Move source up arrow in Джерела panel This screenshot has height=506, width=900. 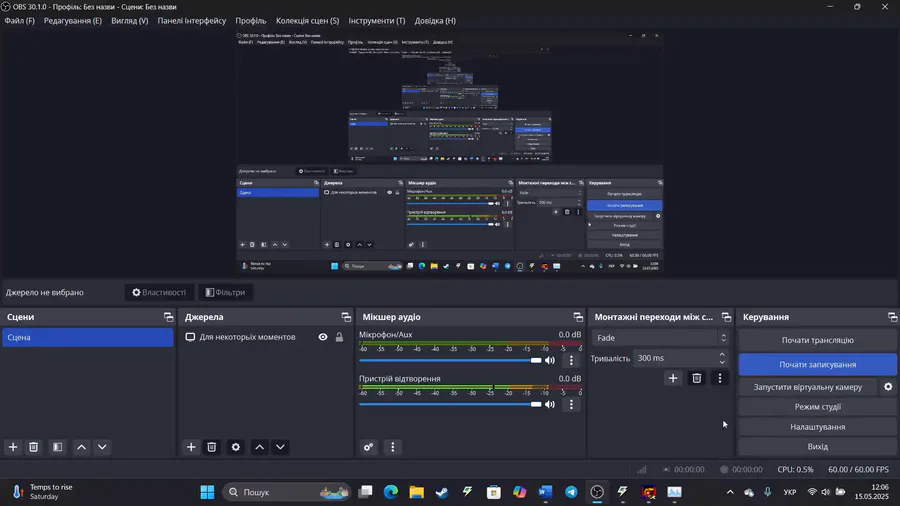click(259, 447)
